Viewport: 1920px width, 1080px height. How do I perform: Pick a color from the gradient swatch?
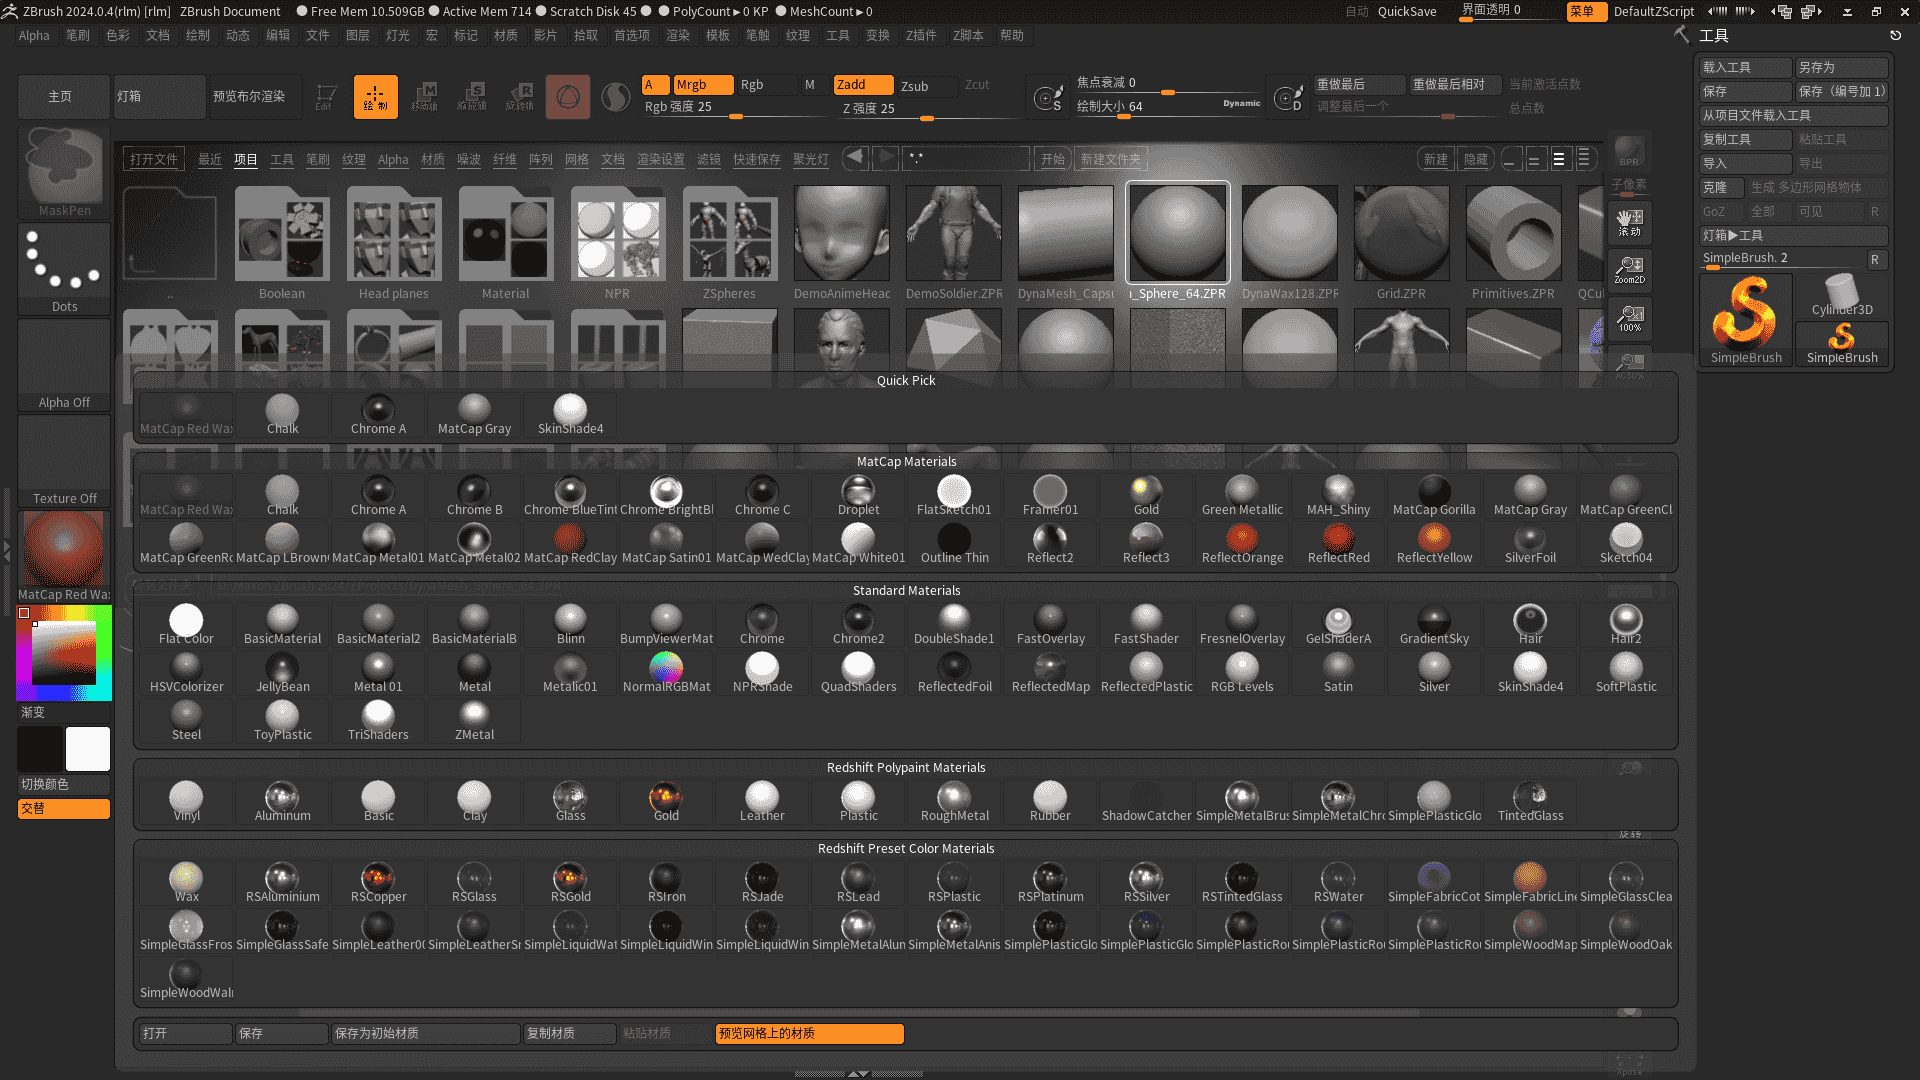tap(64, 653)
